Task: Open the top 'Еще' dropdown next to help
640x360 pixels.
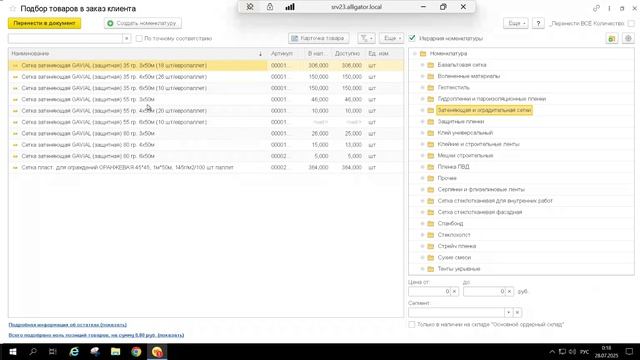Action: click(x=516, y=24)
